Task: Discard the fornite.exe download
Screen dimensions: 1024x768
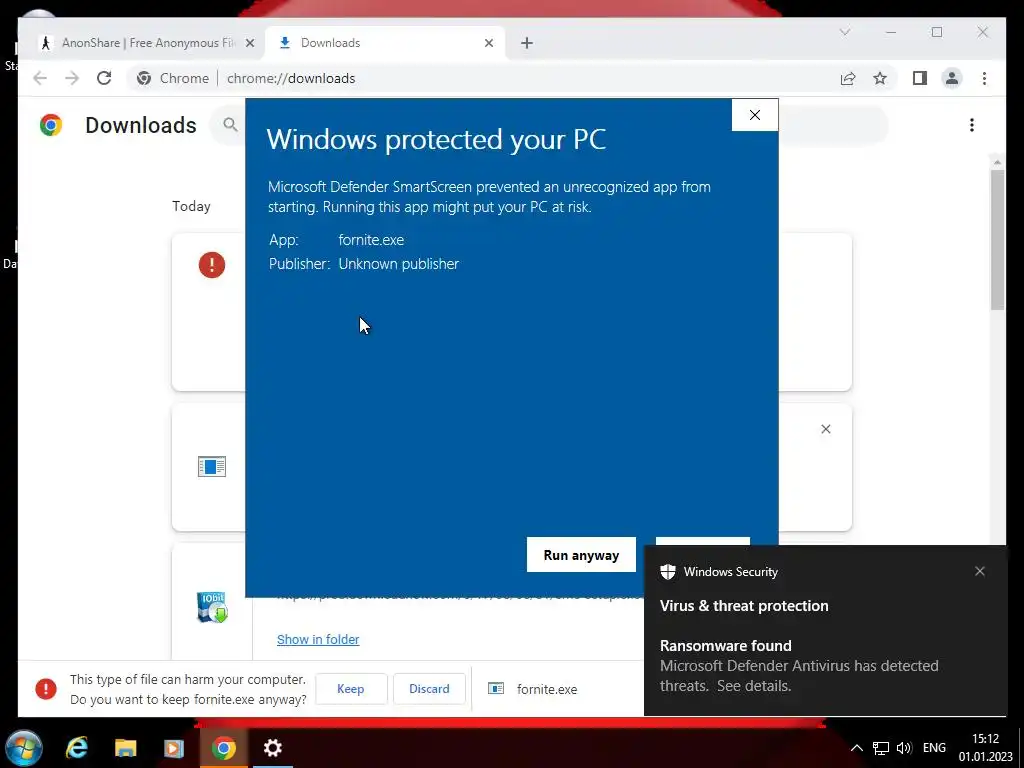Action: point(429,688)
